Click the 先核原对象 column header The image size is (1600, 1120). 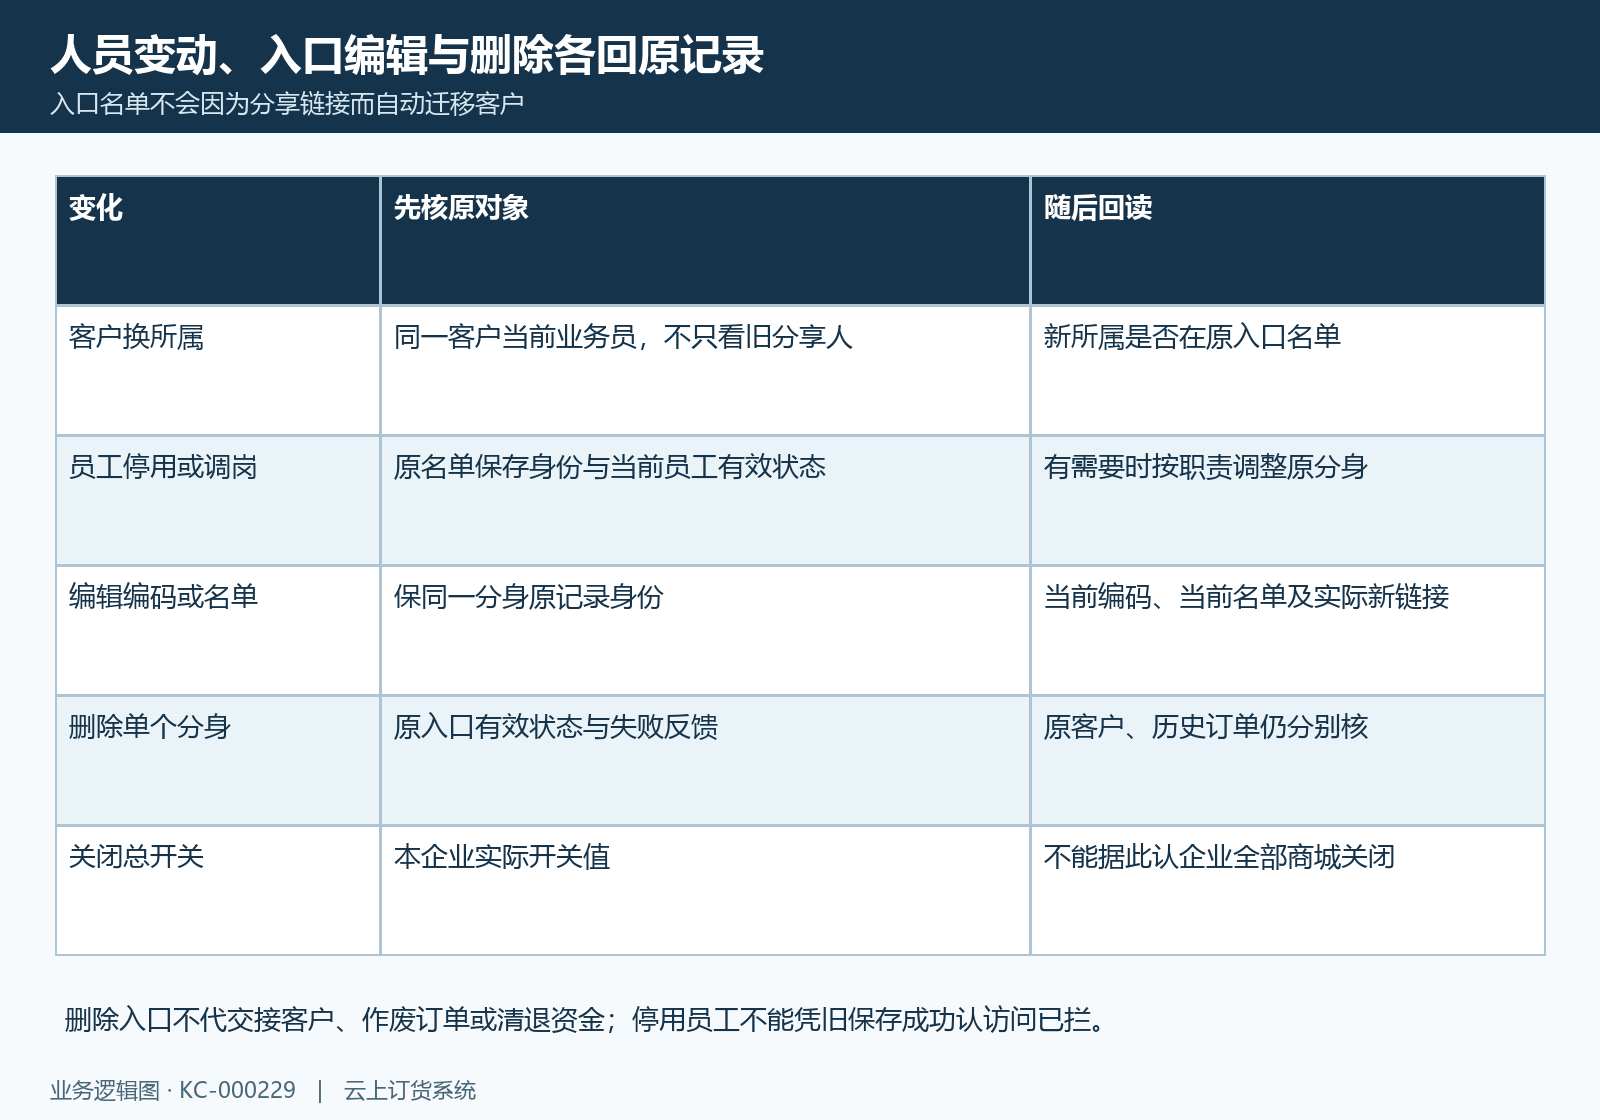[705, 241]
